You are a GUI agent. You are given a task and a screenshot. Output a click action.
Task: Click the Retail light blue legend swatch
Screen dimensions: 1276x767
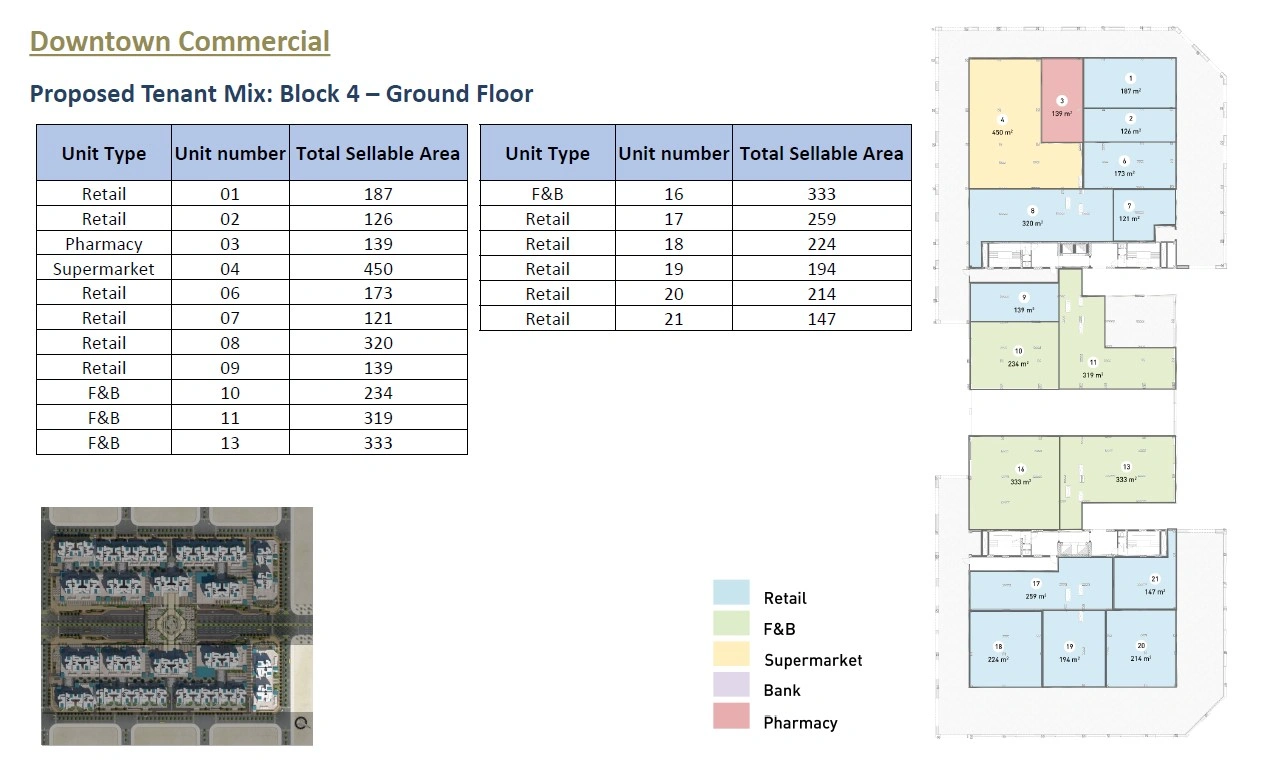tap(731, 592)
